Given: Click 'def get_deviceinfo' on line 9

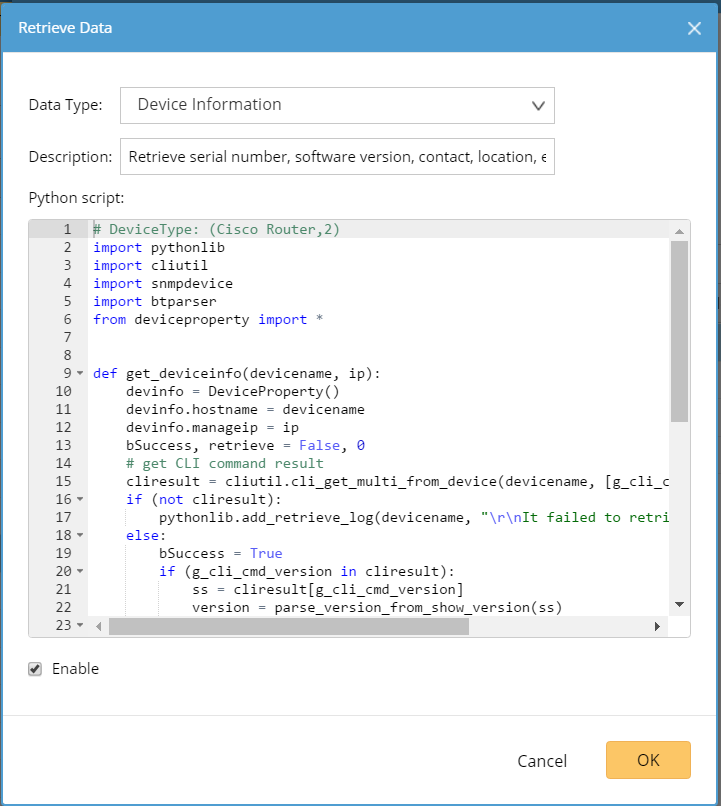Looking at the screenshot, I should click(237, 373).
